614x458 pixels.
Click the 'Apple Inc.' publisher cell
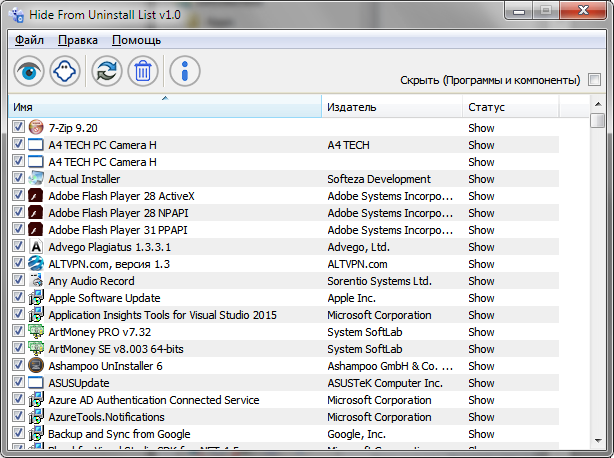352,298
